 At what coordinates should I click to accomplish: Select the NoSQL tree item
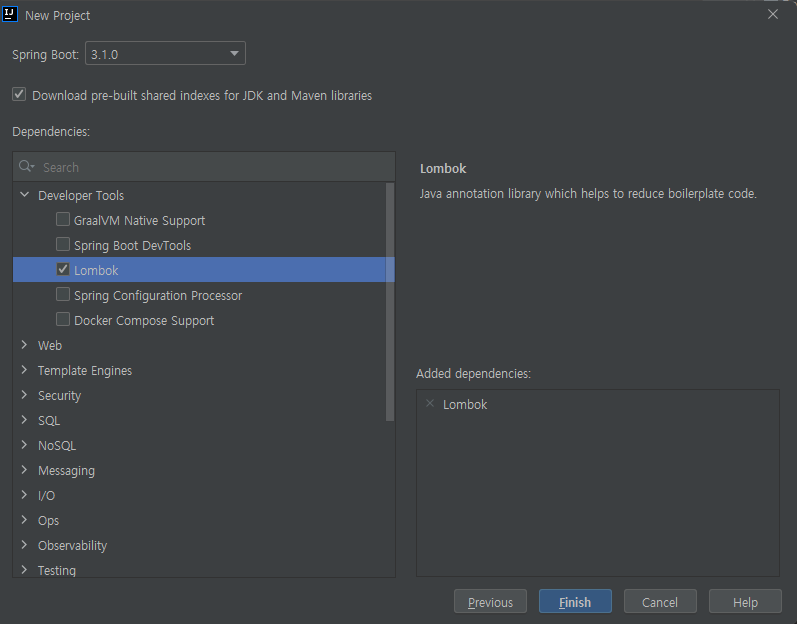(56, 445)
